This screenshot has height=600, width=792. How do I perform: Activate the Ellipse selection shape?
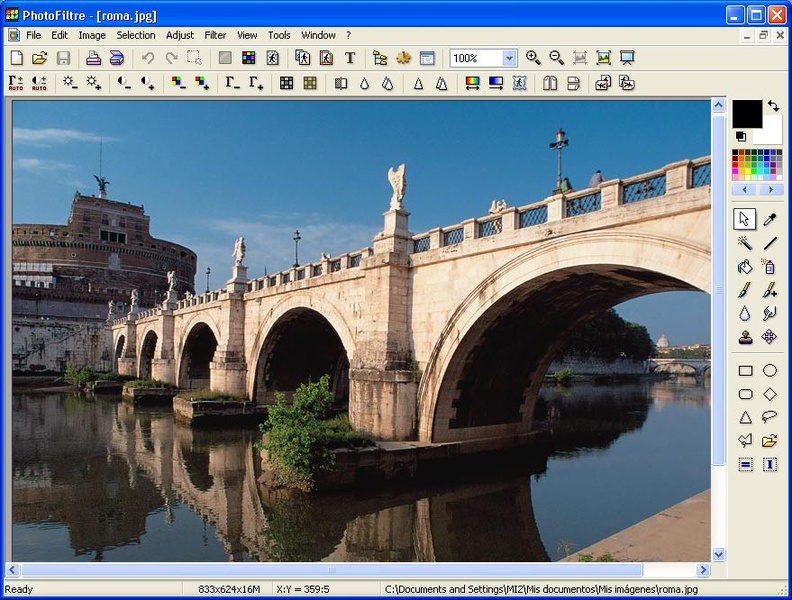click(770, 371)
